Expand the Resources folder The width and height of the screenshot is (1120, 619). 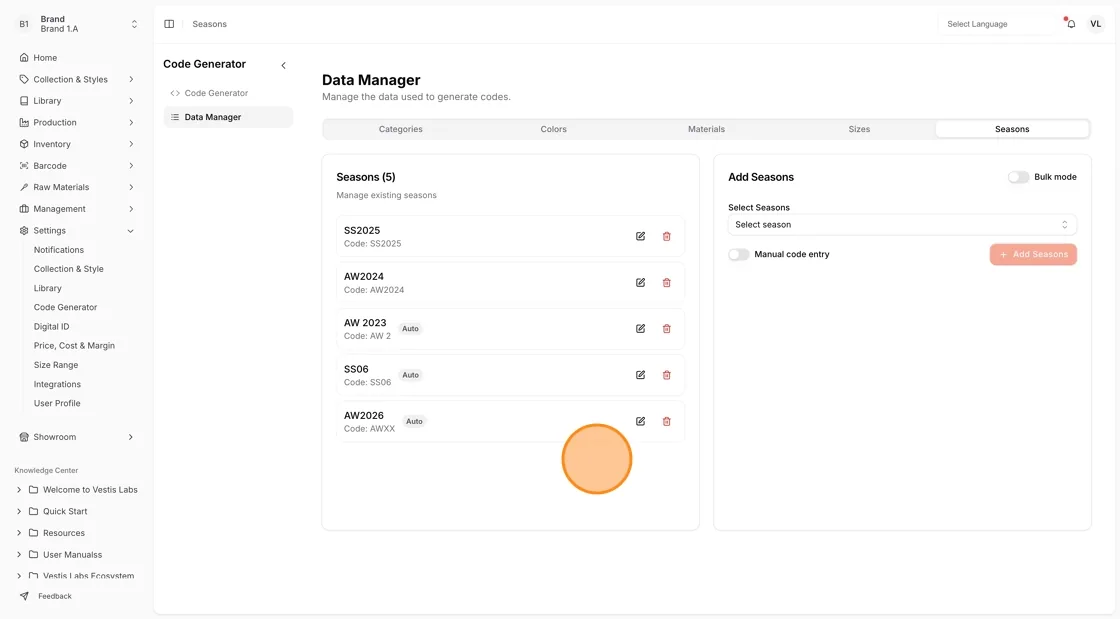[x=19, y=533]
